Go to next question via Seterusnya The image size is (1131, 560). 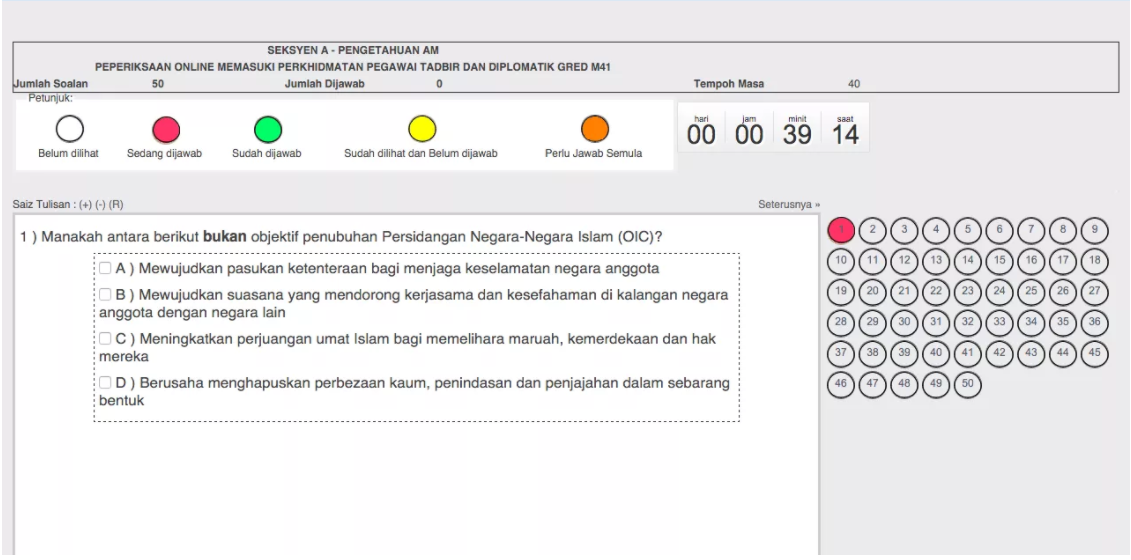click(x=788, y=204)
